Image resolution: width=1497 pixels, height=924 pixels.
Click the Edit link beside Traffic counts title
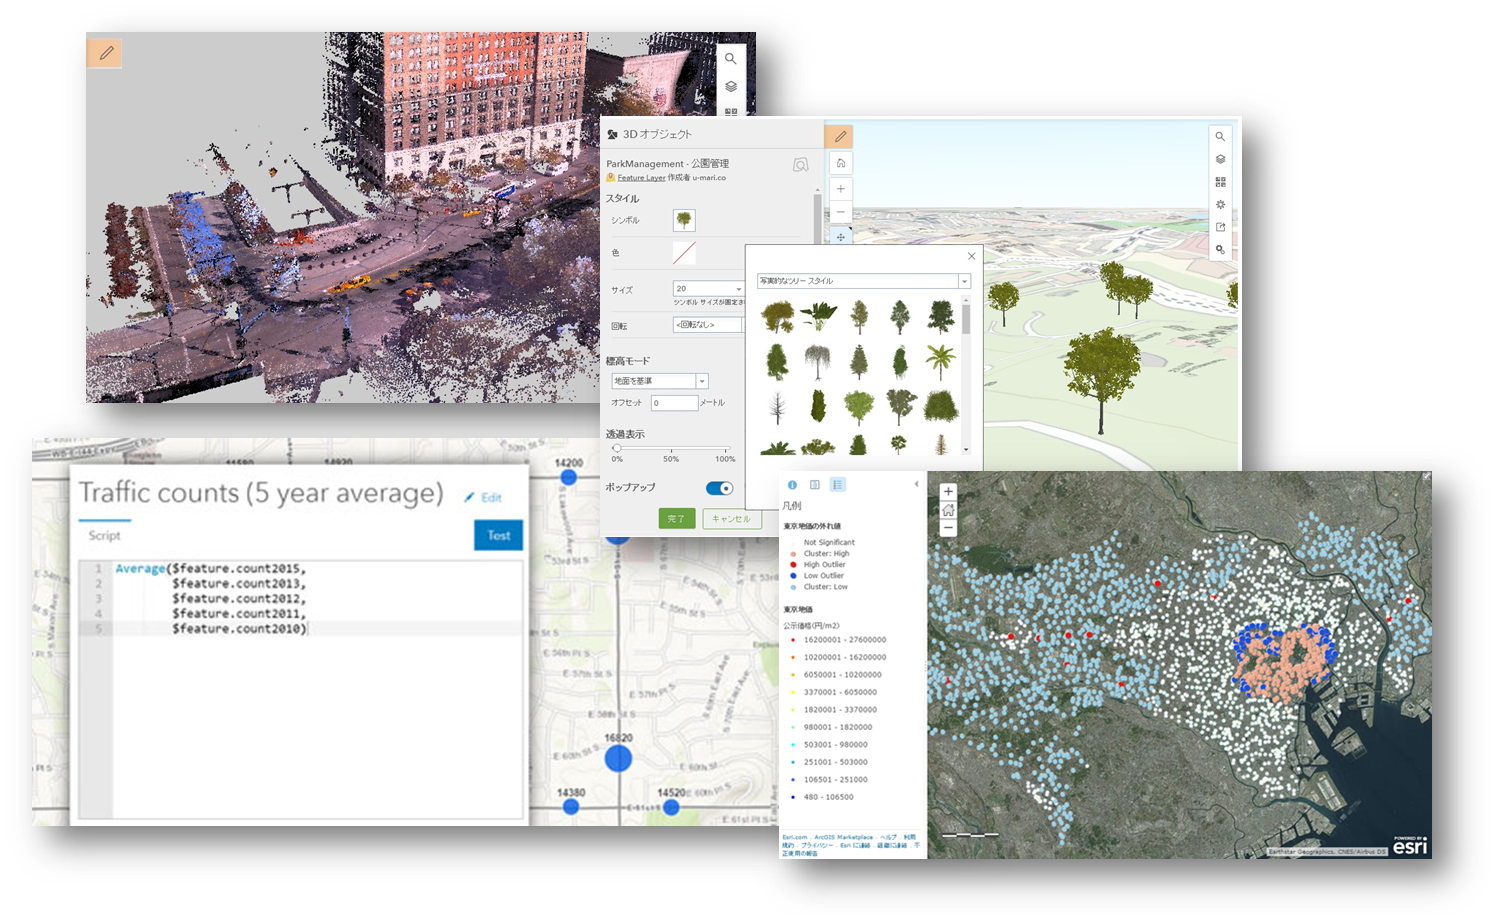click(483, 497)
